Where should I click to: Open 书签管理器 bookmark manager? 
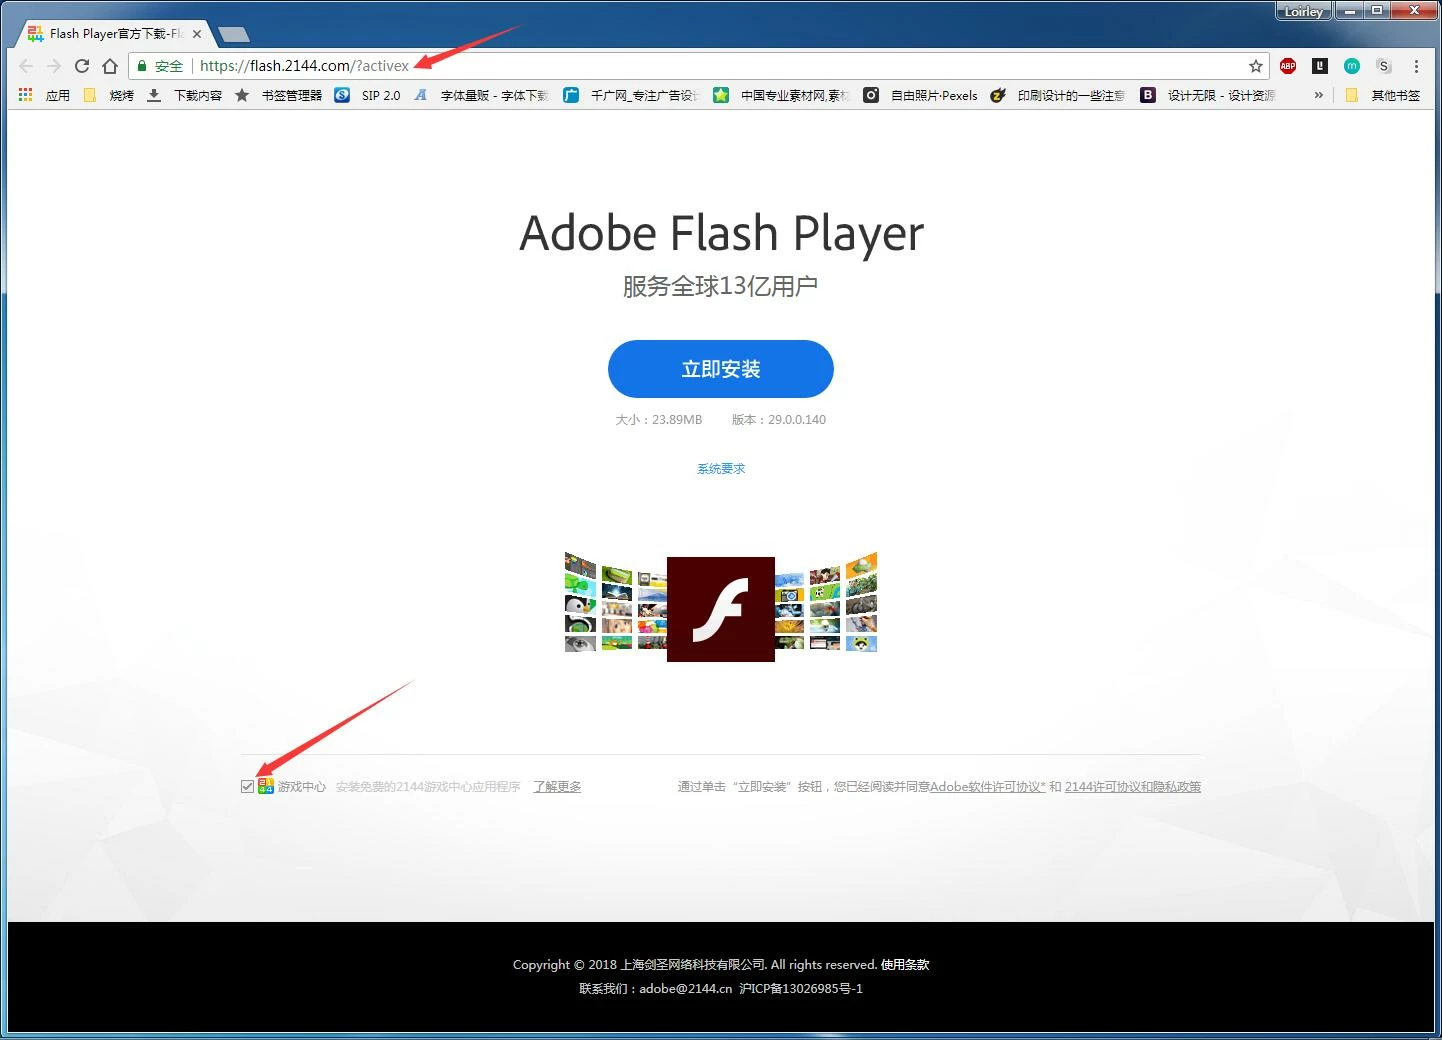[x=279, y=95]
